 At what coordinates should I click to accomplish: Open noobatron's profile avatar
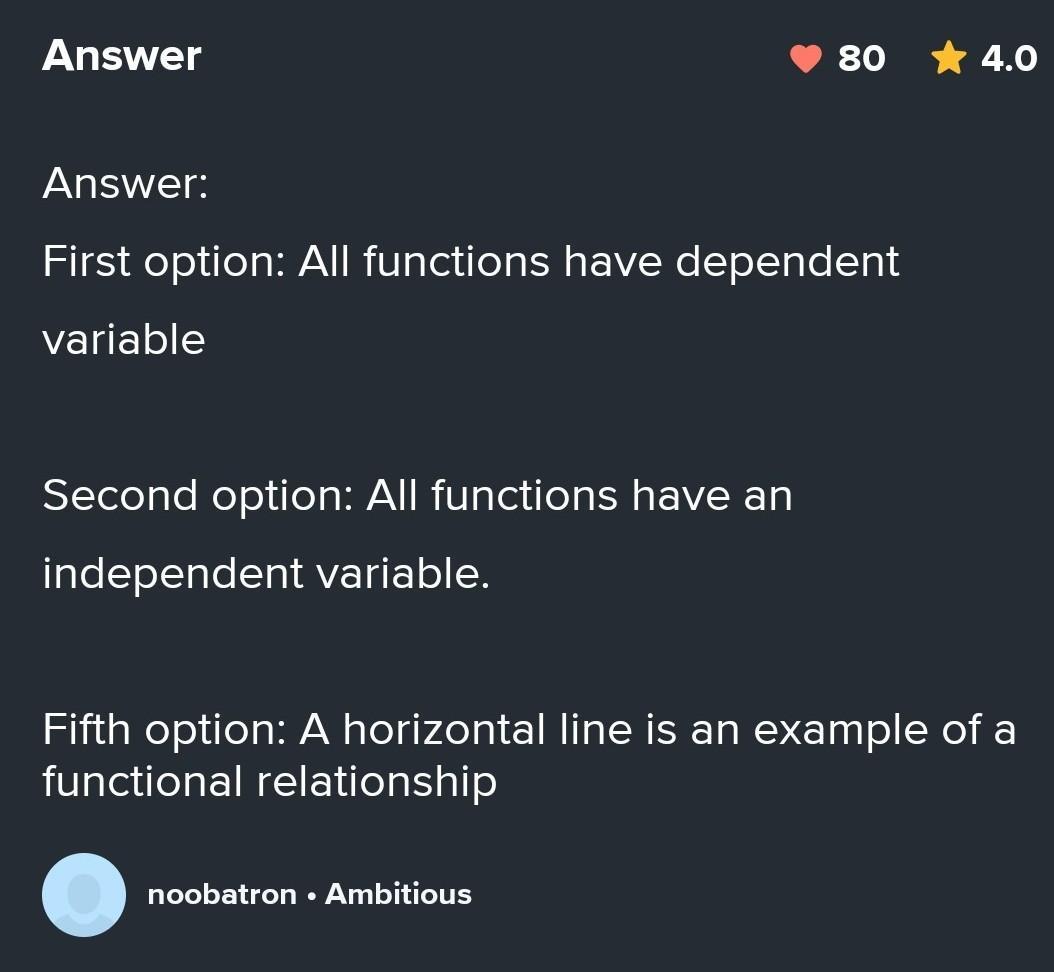pos(84,895)
